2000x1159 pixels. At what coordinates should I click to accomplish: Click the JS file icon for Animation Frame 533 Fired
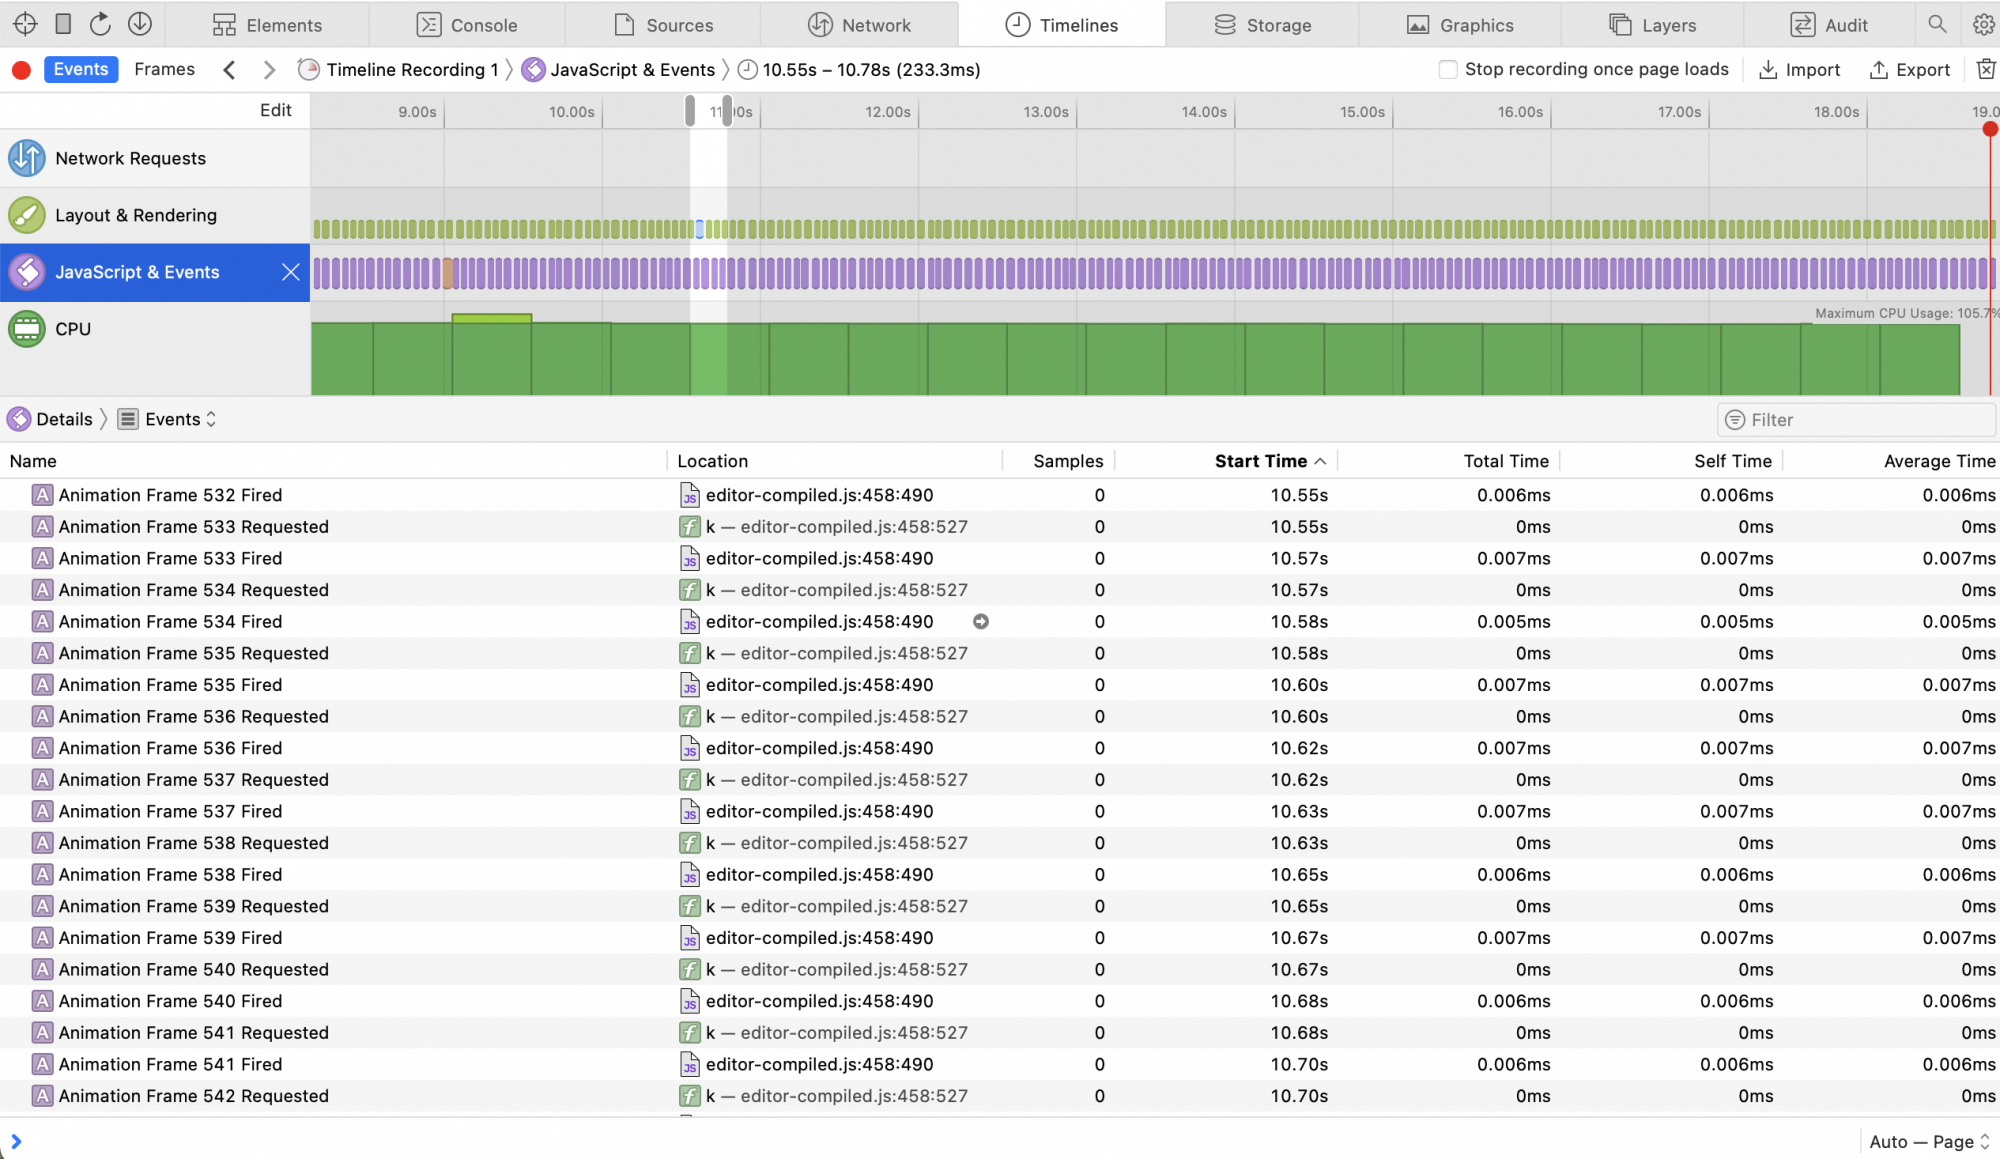point(690,559)
